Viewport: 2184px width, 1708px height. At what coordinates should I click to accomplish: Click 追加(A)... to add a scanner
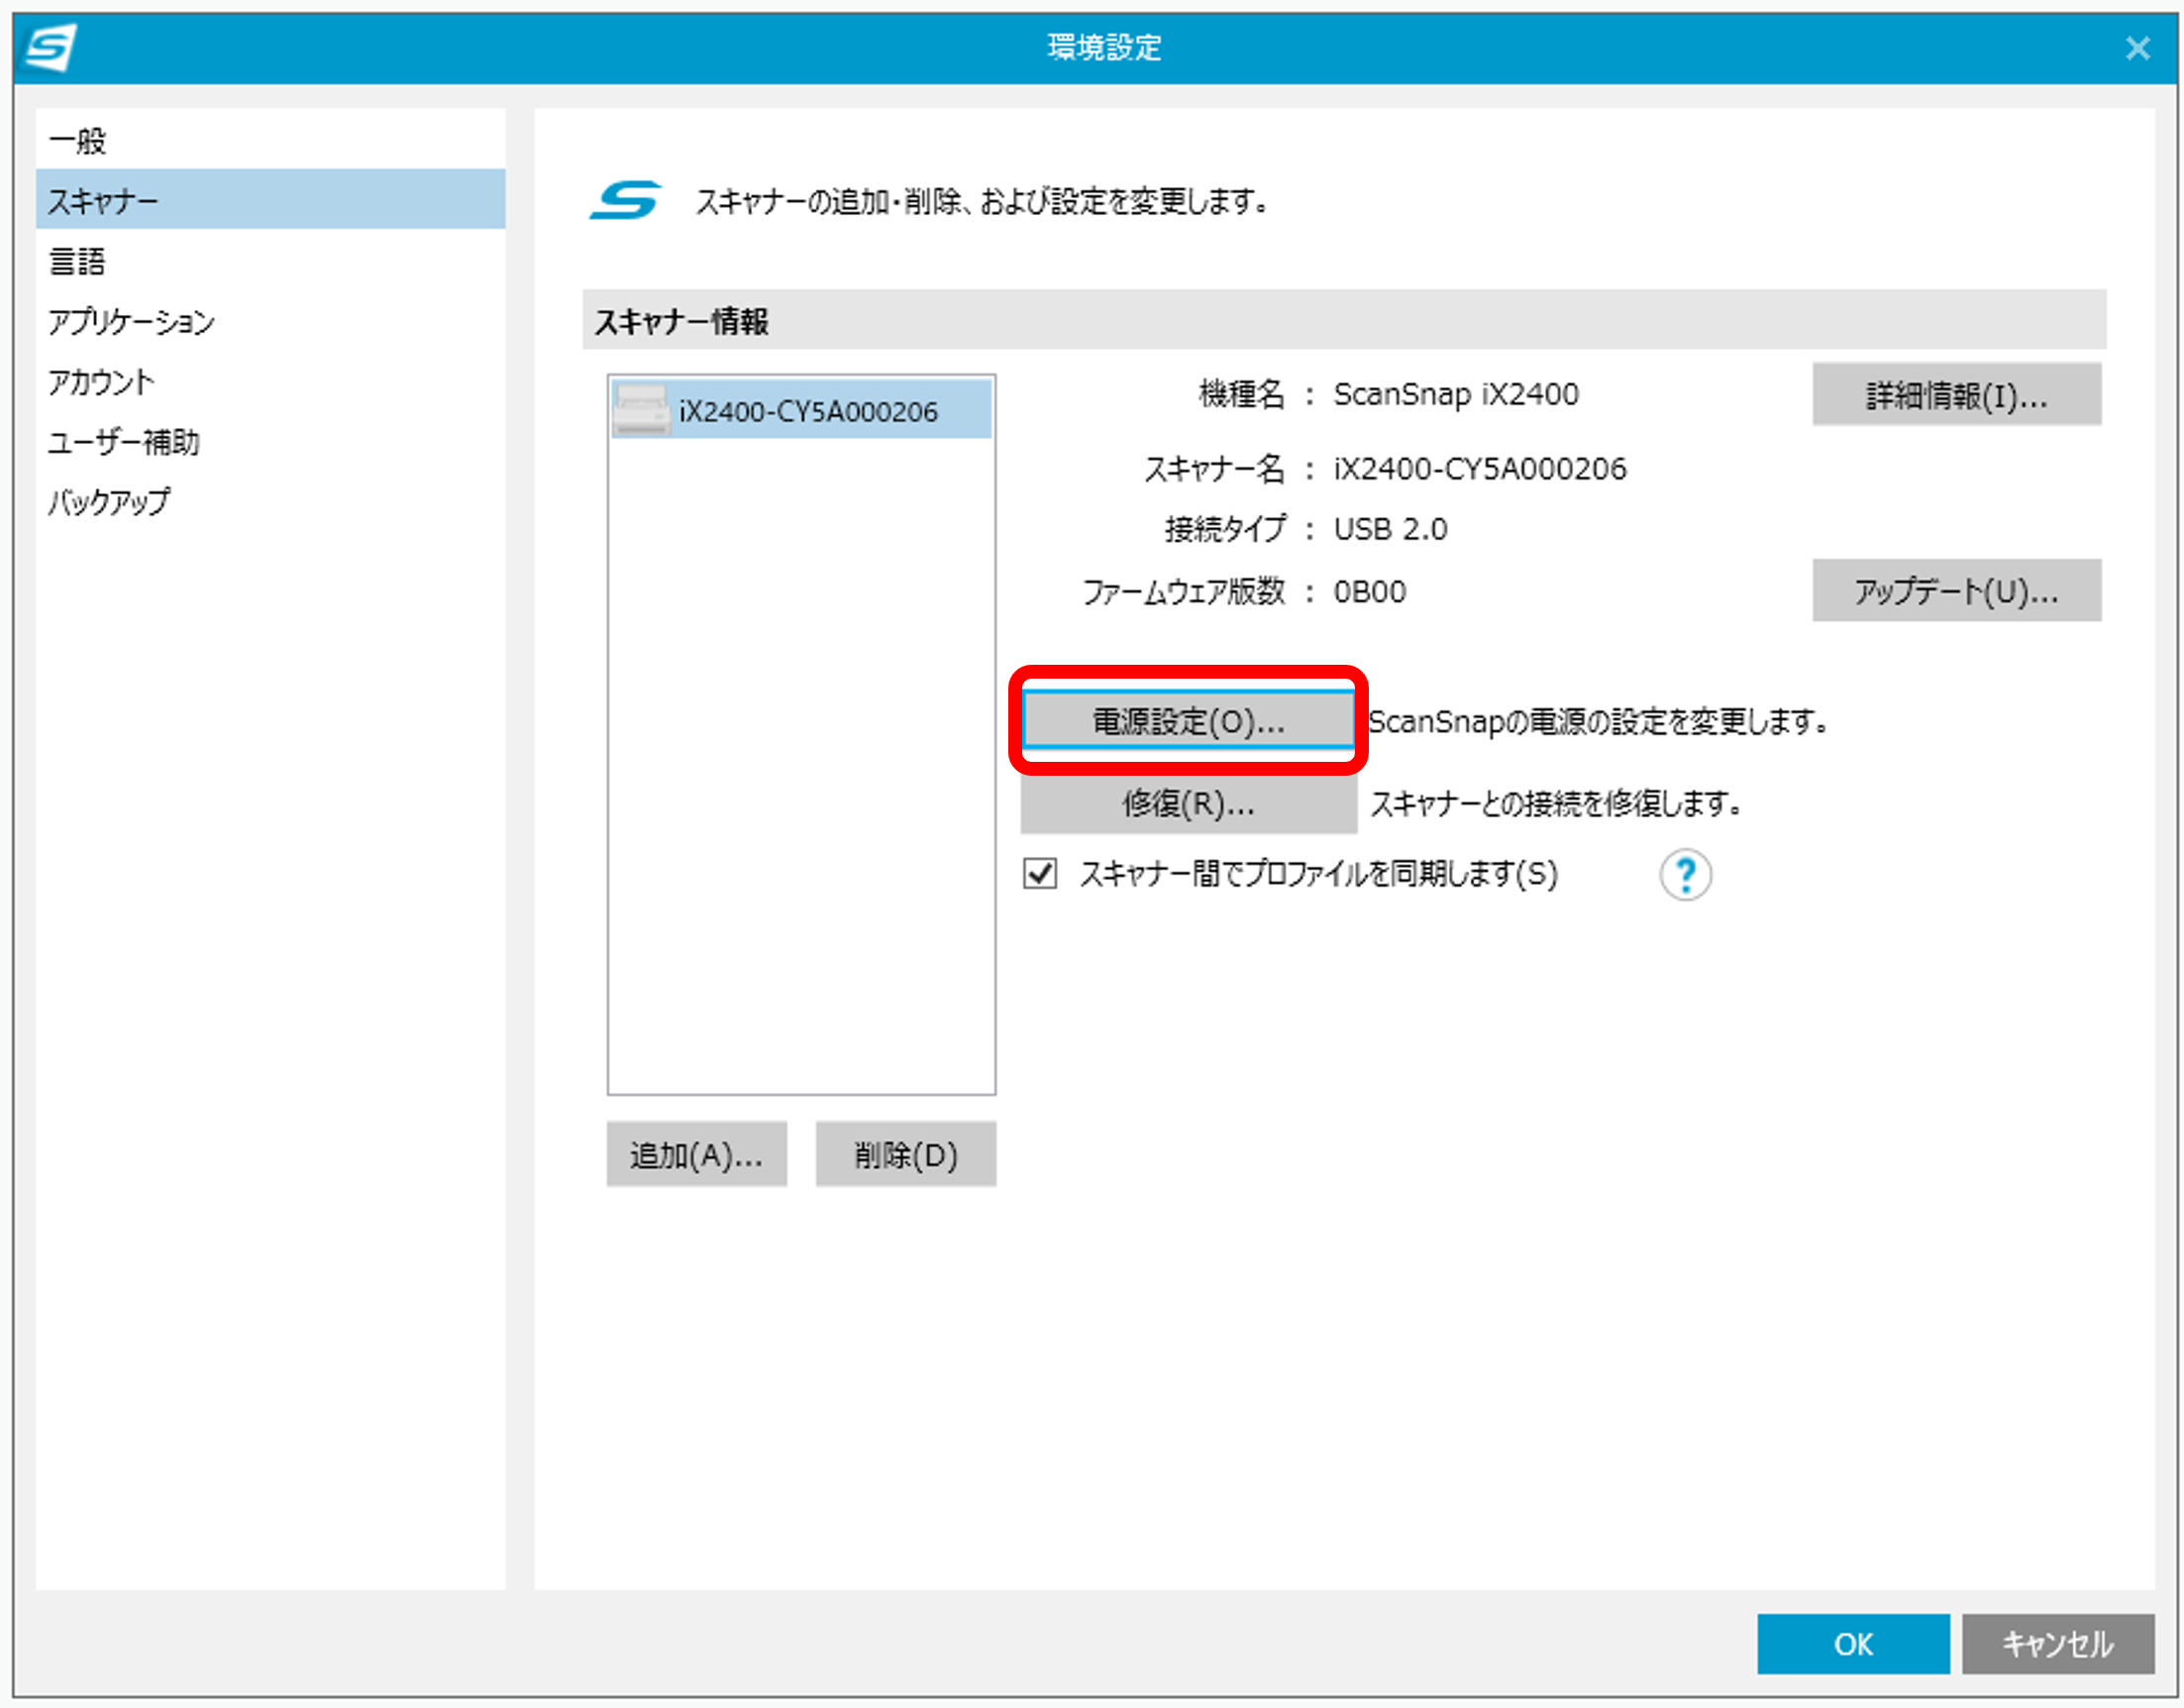pos(696,1155)
